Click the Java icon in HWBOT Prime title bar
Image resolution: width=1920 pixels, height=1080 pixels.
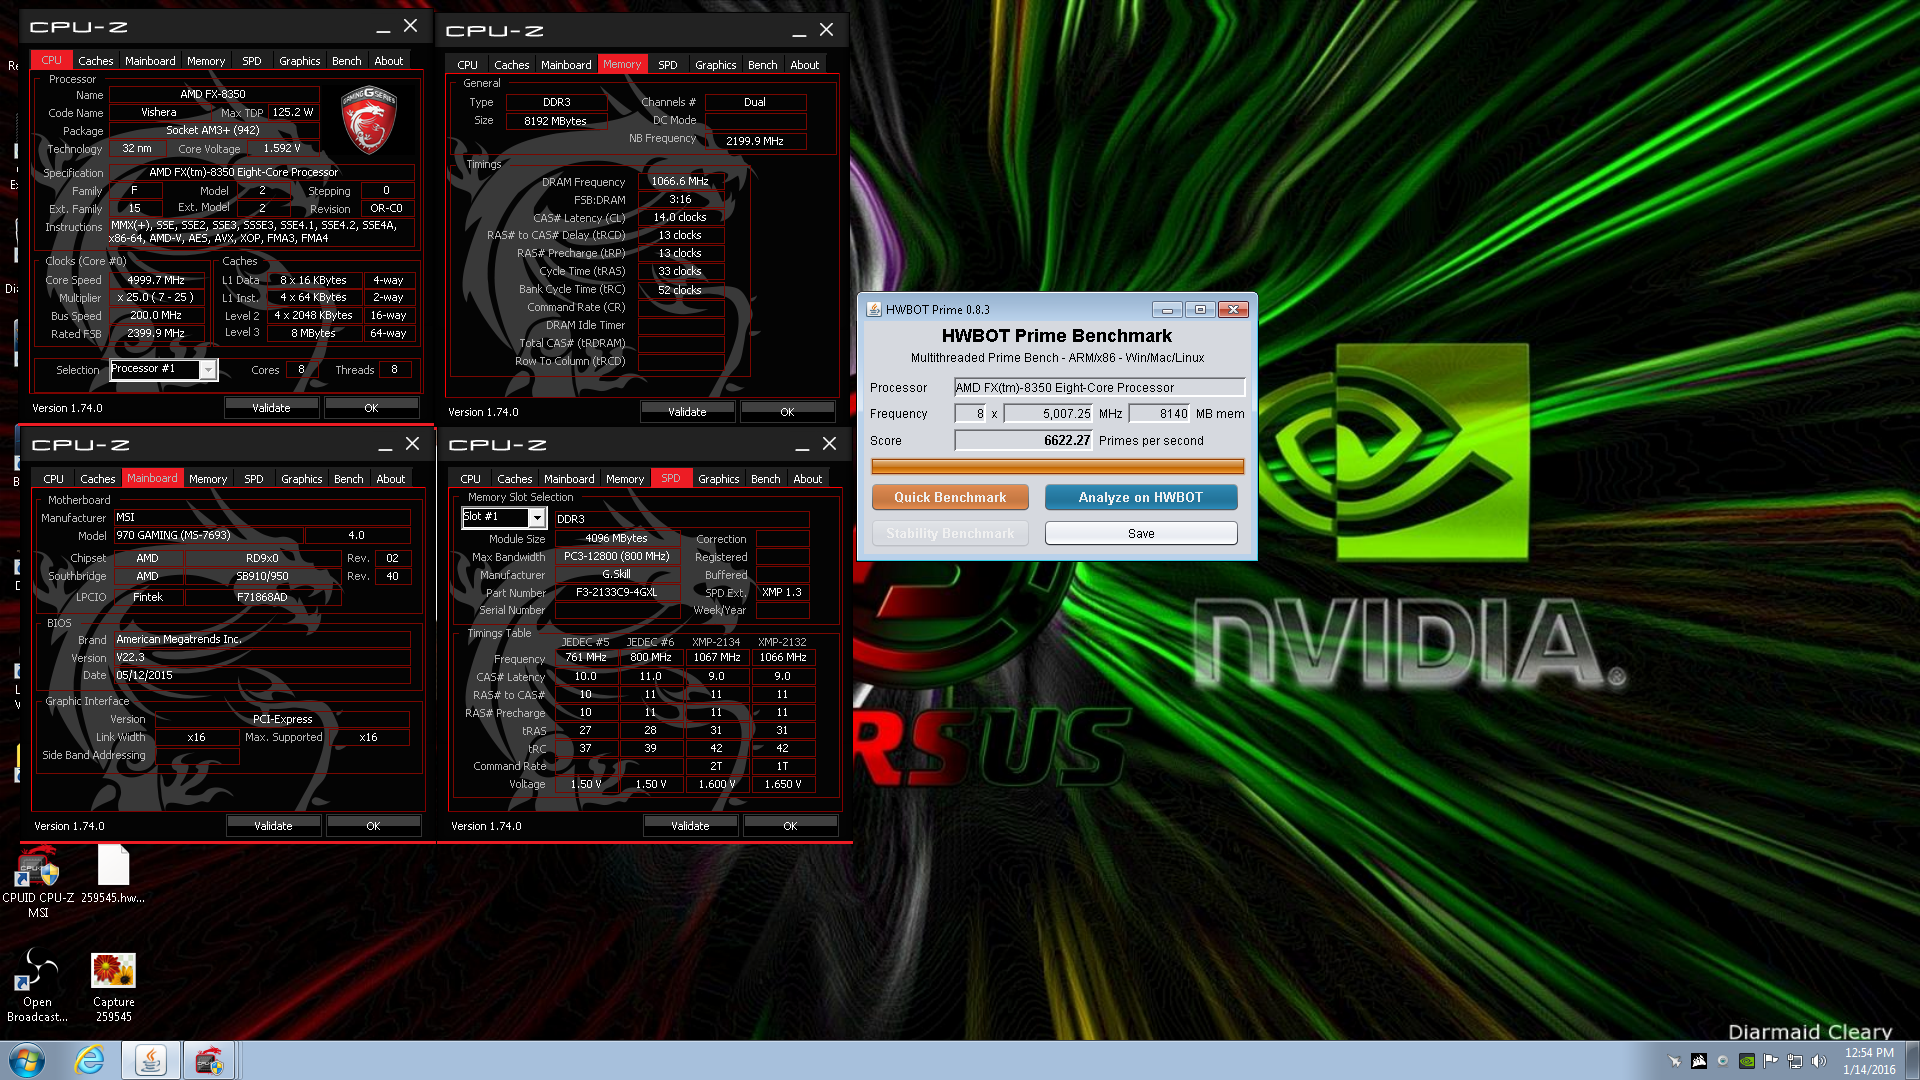873,309
